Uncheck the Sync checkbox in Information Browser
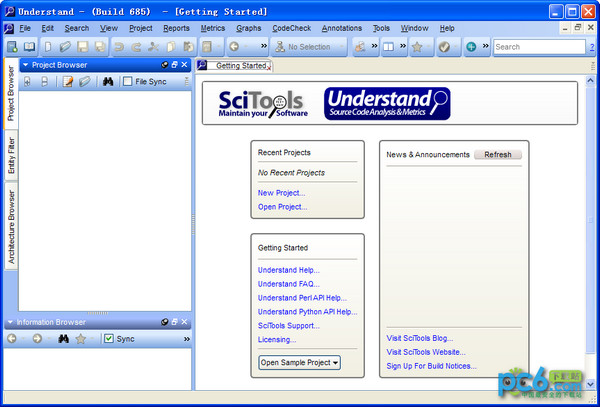Image resolution: width=600 pixels, height=407 pixels. tap(109, 339)
